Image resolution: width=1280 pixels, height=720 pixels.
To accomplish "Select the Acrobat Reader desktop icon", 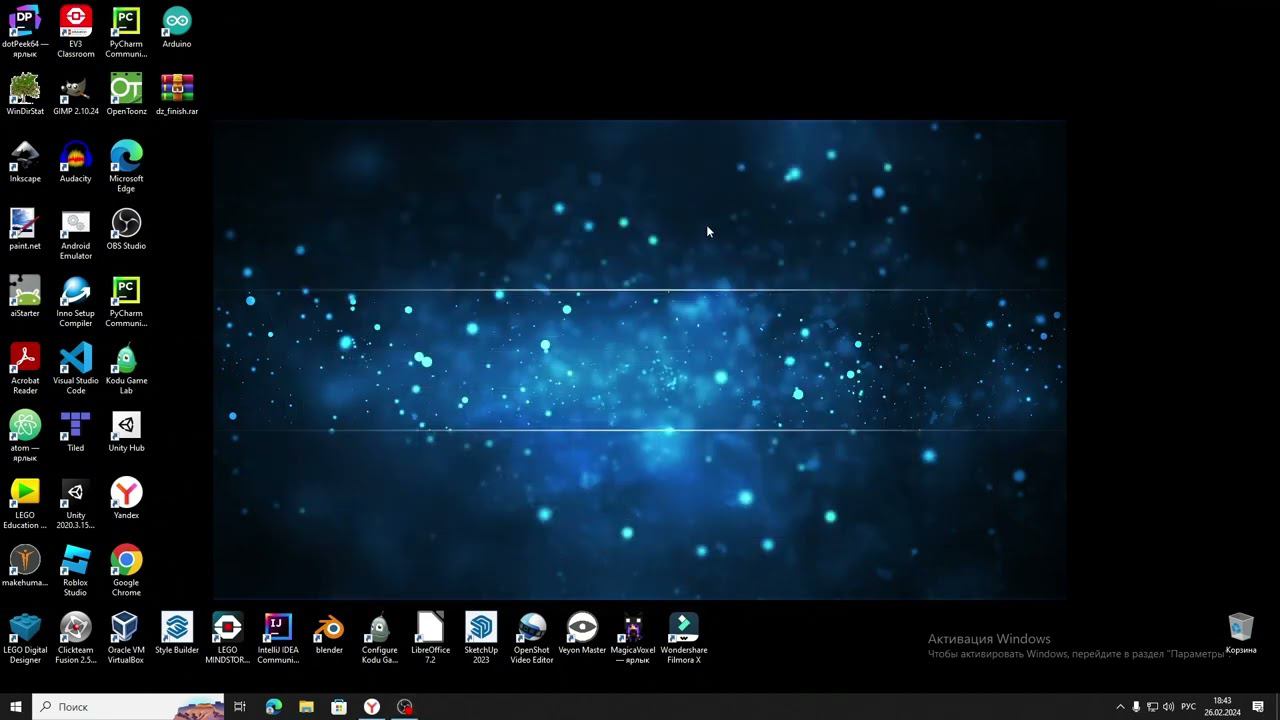I will tap(25, 367).
